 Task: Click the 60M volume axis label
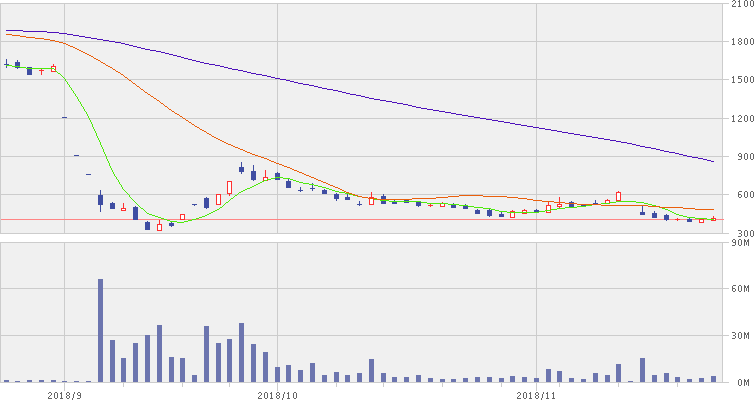[x=742, y=290]
